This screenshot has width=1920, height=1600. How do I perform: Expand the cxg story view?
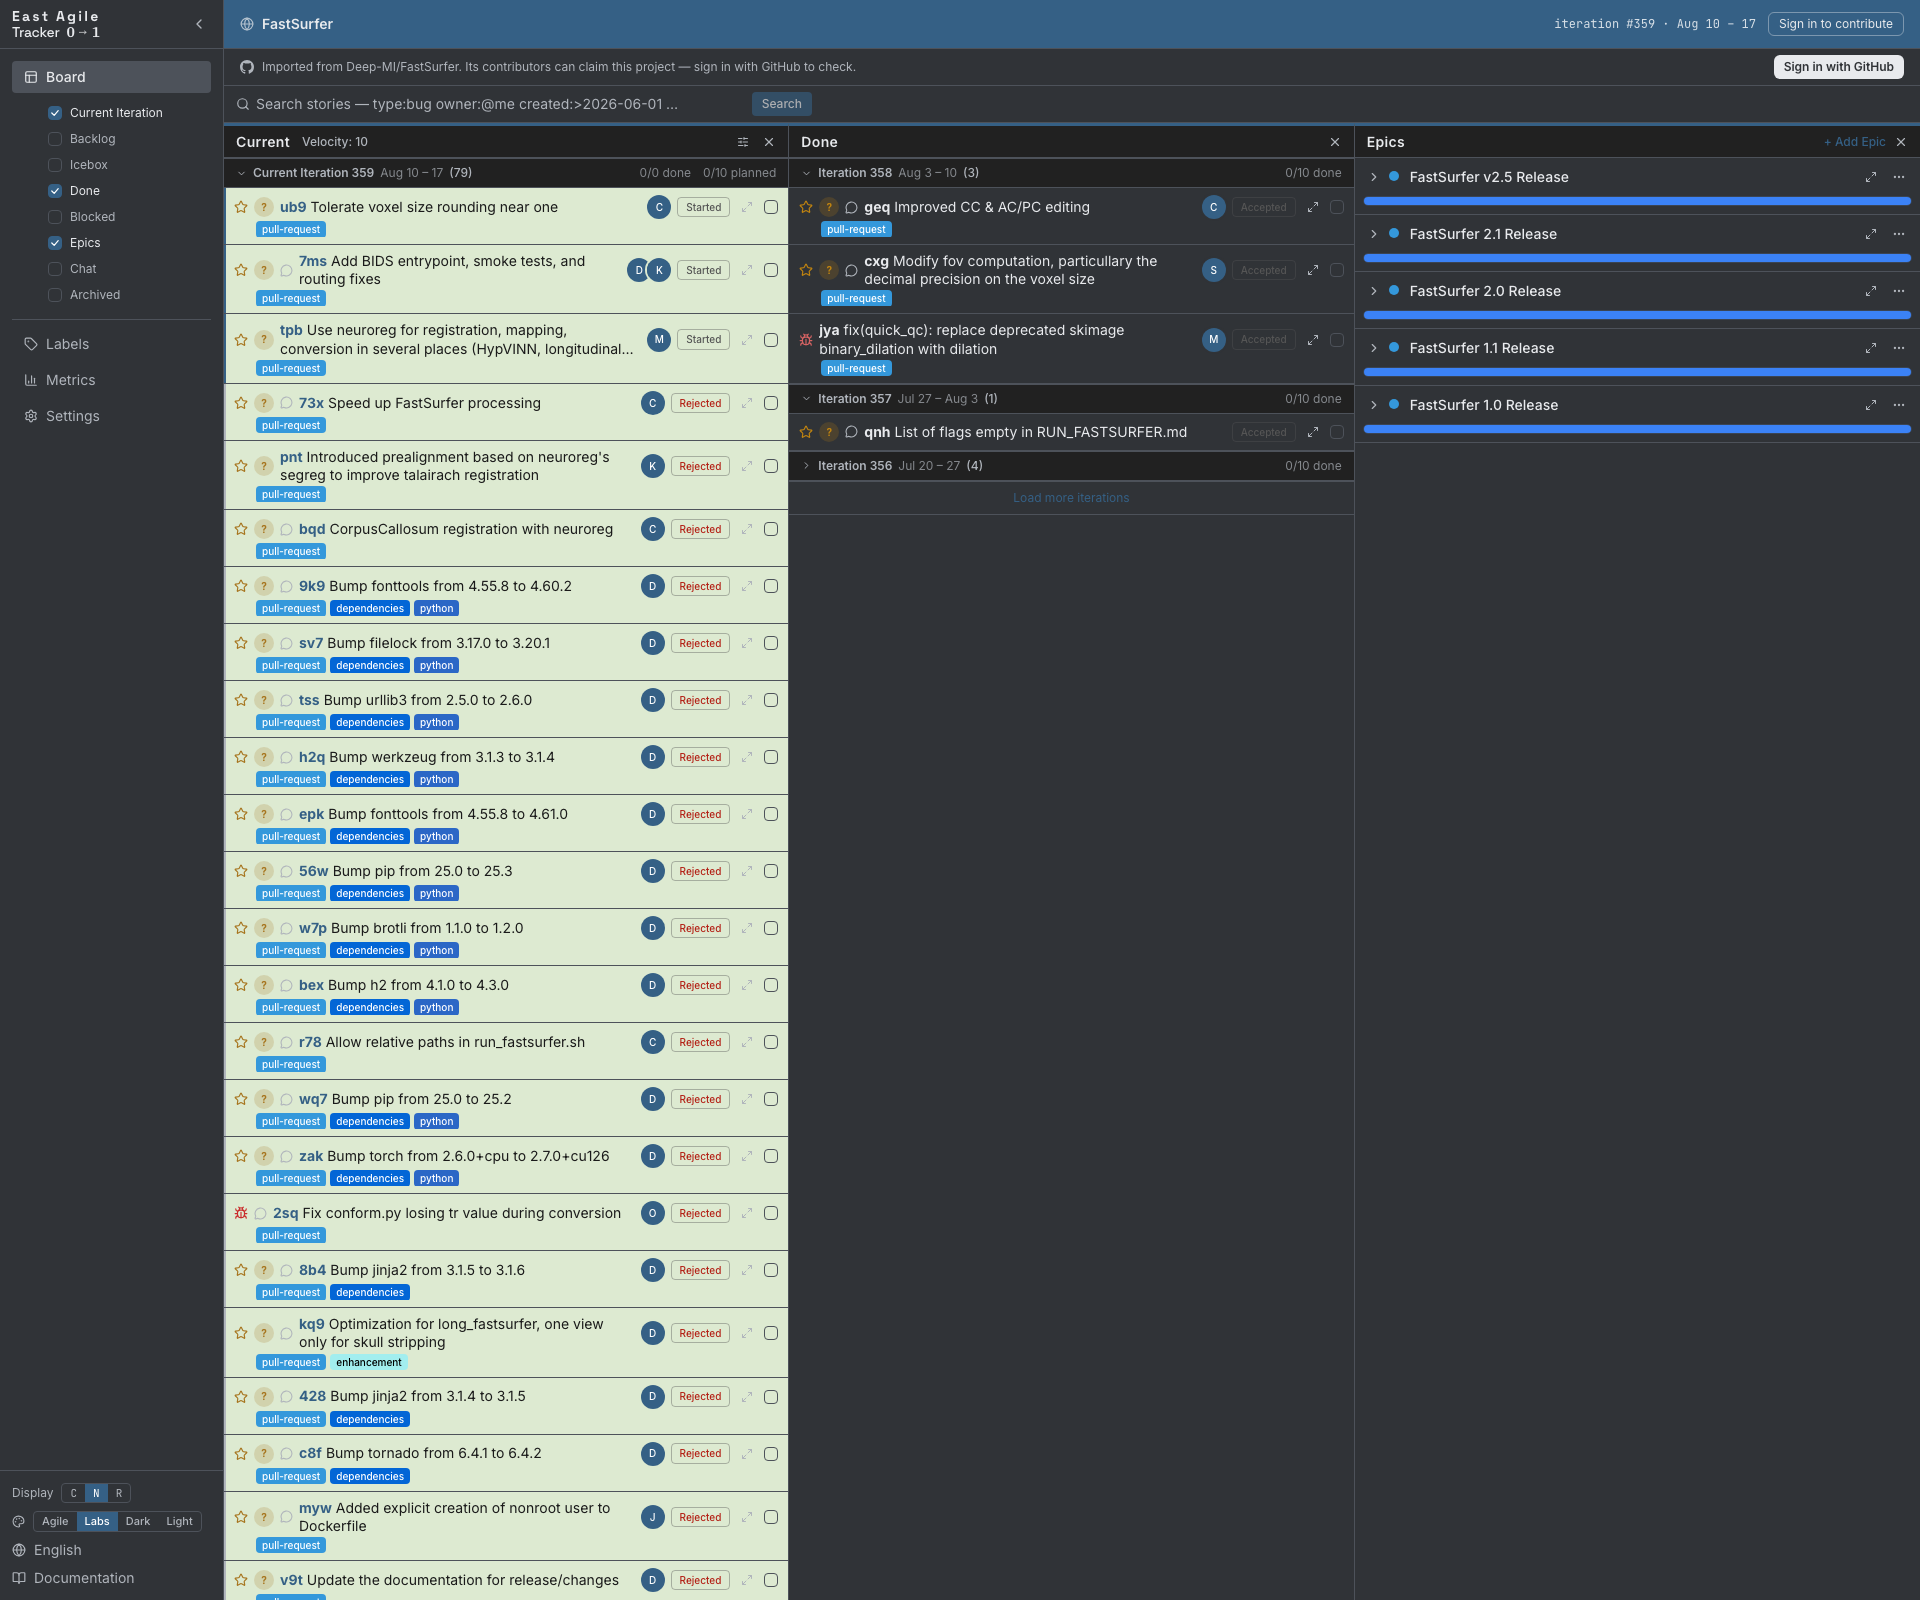click(x=1313, y=270)
